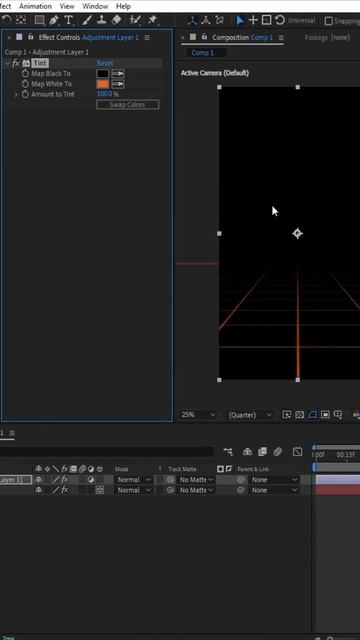
Task: Click the Amount to Tint 100.0 value
Action: coord(104,94)
